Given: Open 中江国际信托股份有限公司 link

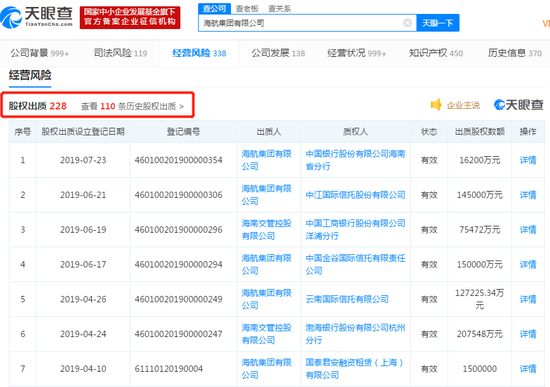Looking at the screenshot, I should pyautogui.click(x=355, y=195).
